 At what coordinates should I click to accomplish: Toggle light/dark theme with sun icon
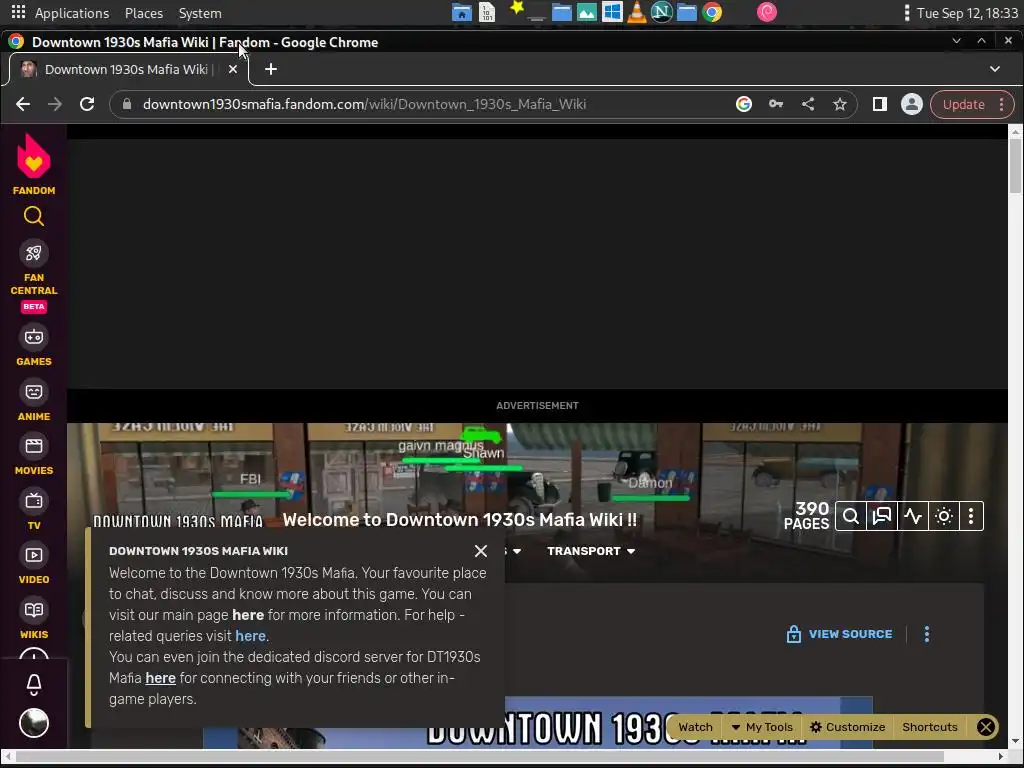pyautogui.click(x=944, y=517)
